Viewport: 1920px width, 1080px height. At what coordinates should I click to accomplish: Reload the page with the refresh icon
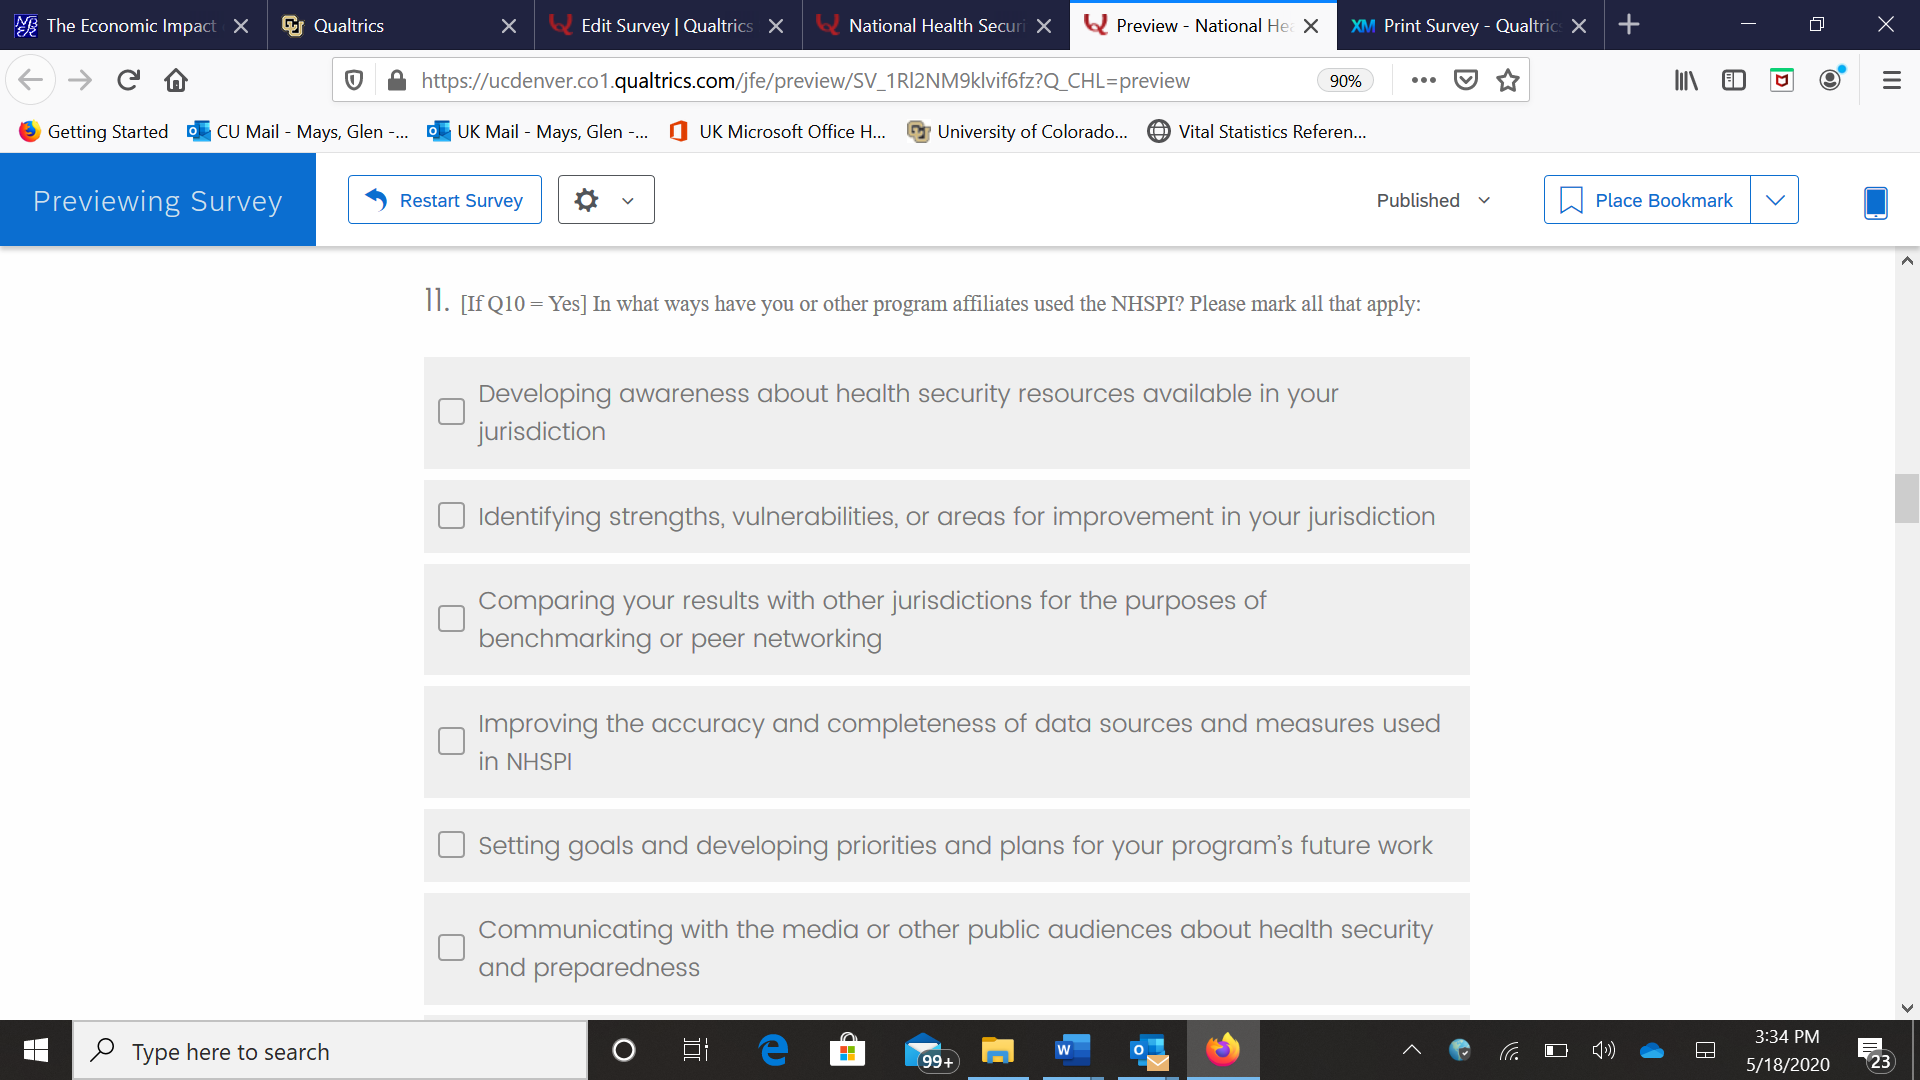(x=128, y=80)
